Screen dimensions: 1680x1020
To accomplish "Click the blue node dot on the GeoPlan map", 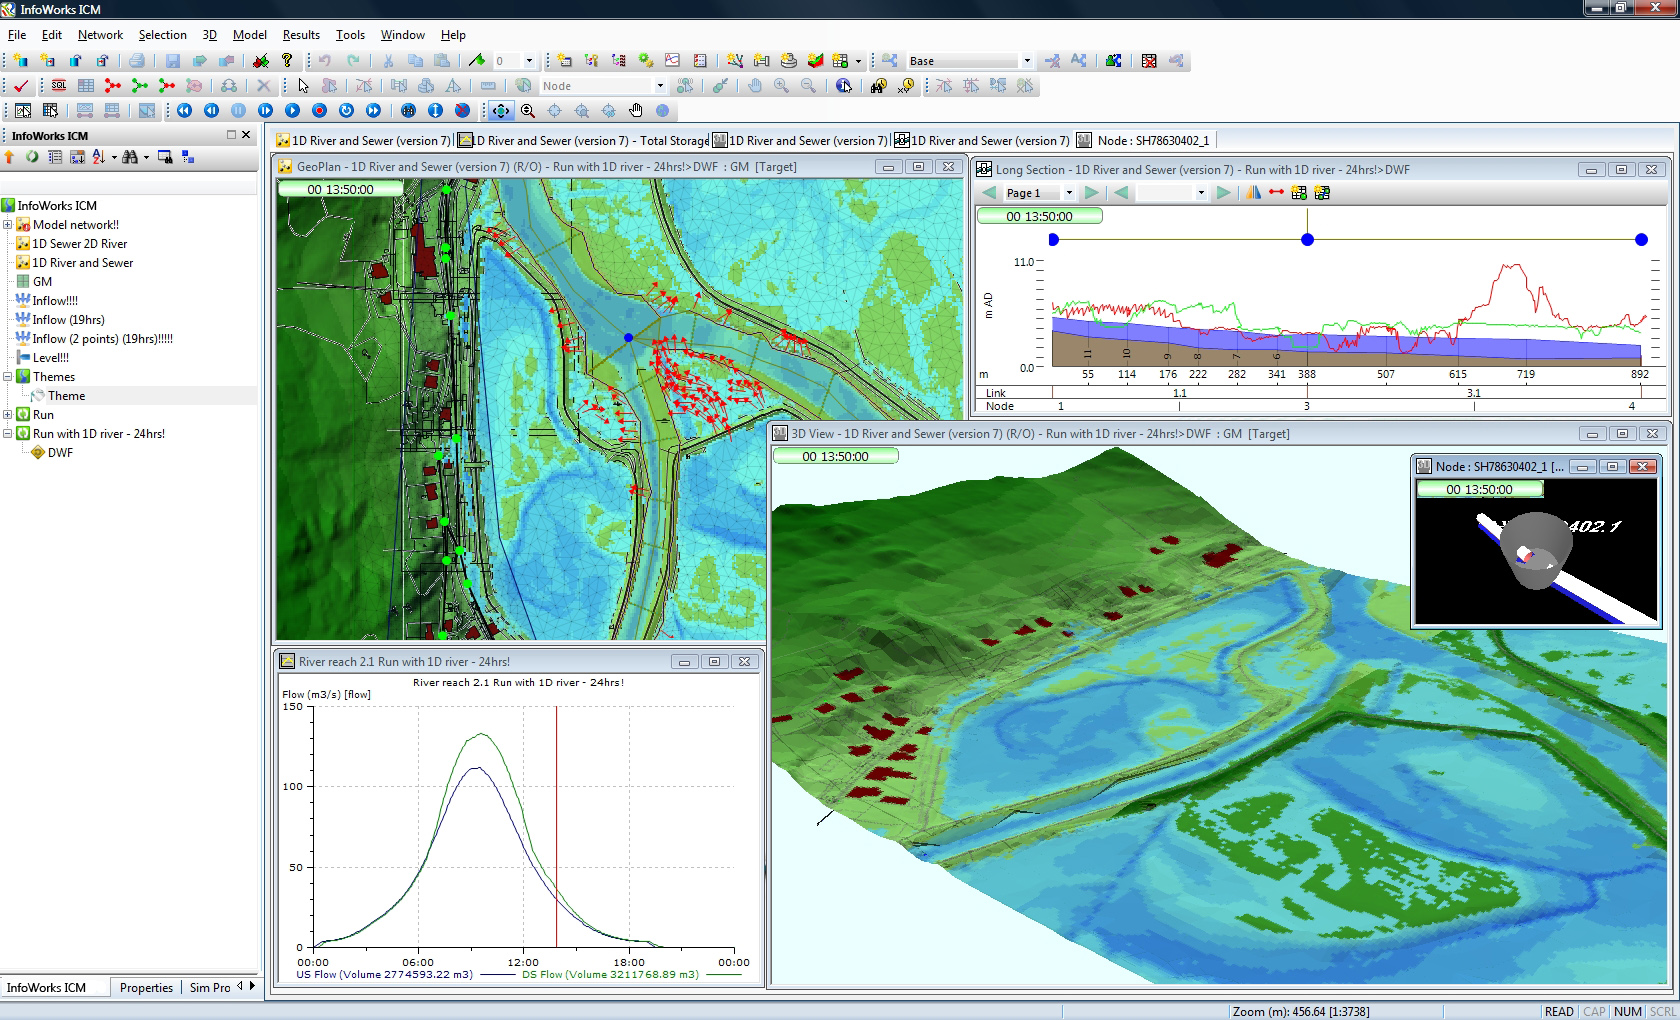I will [628, 338].
